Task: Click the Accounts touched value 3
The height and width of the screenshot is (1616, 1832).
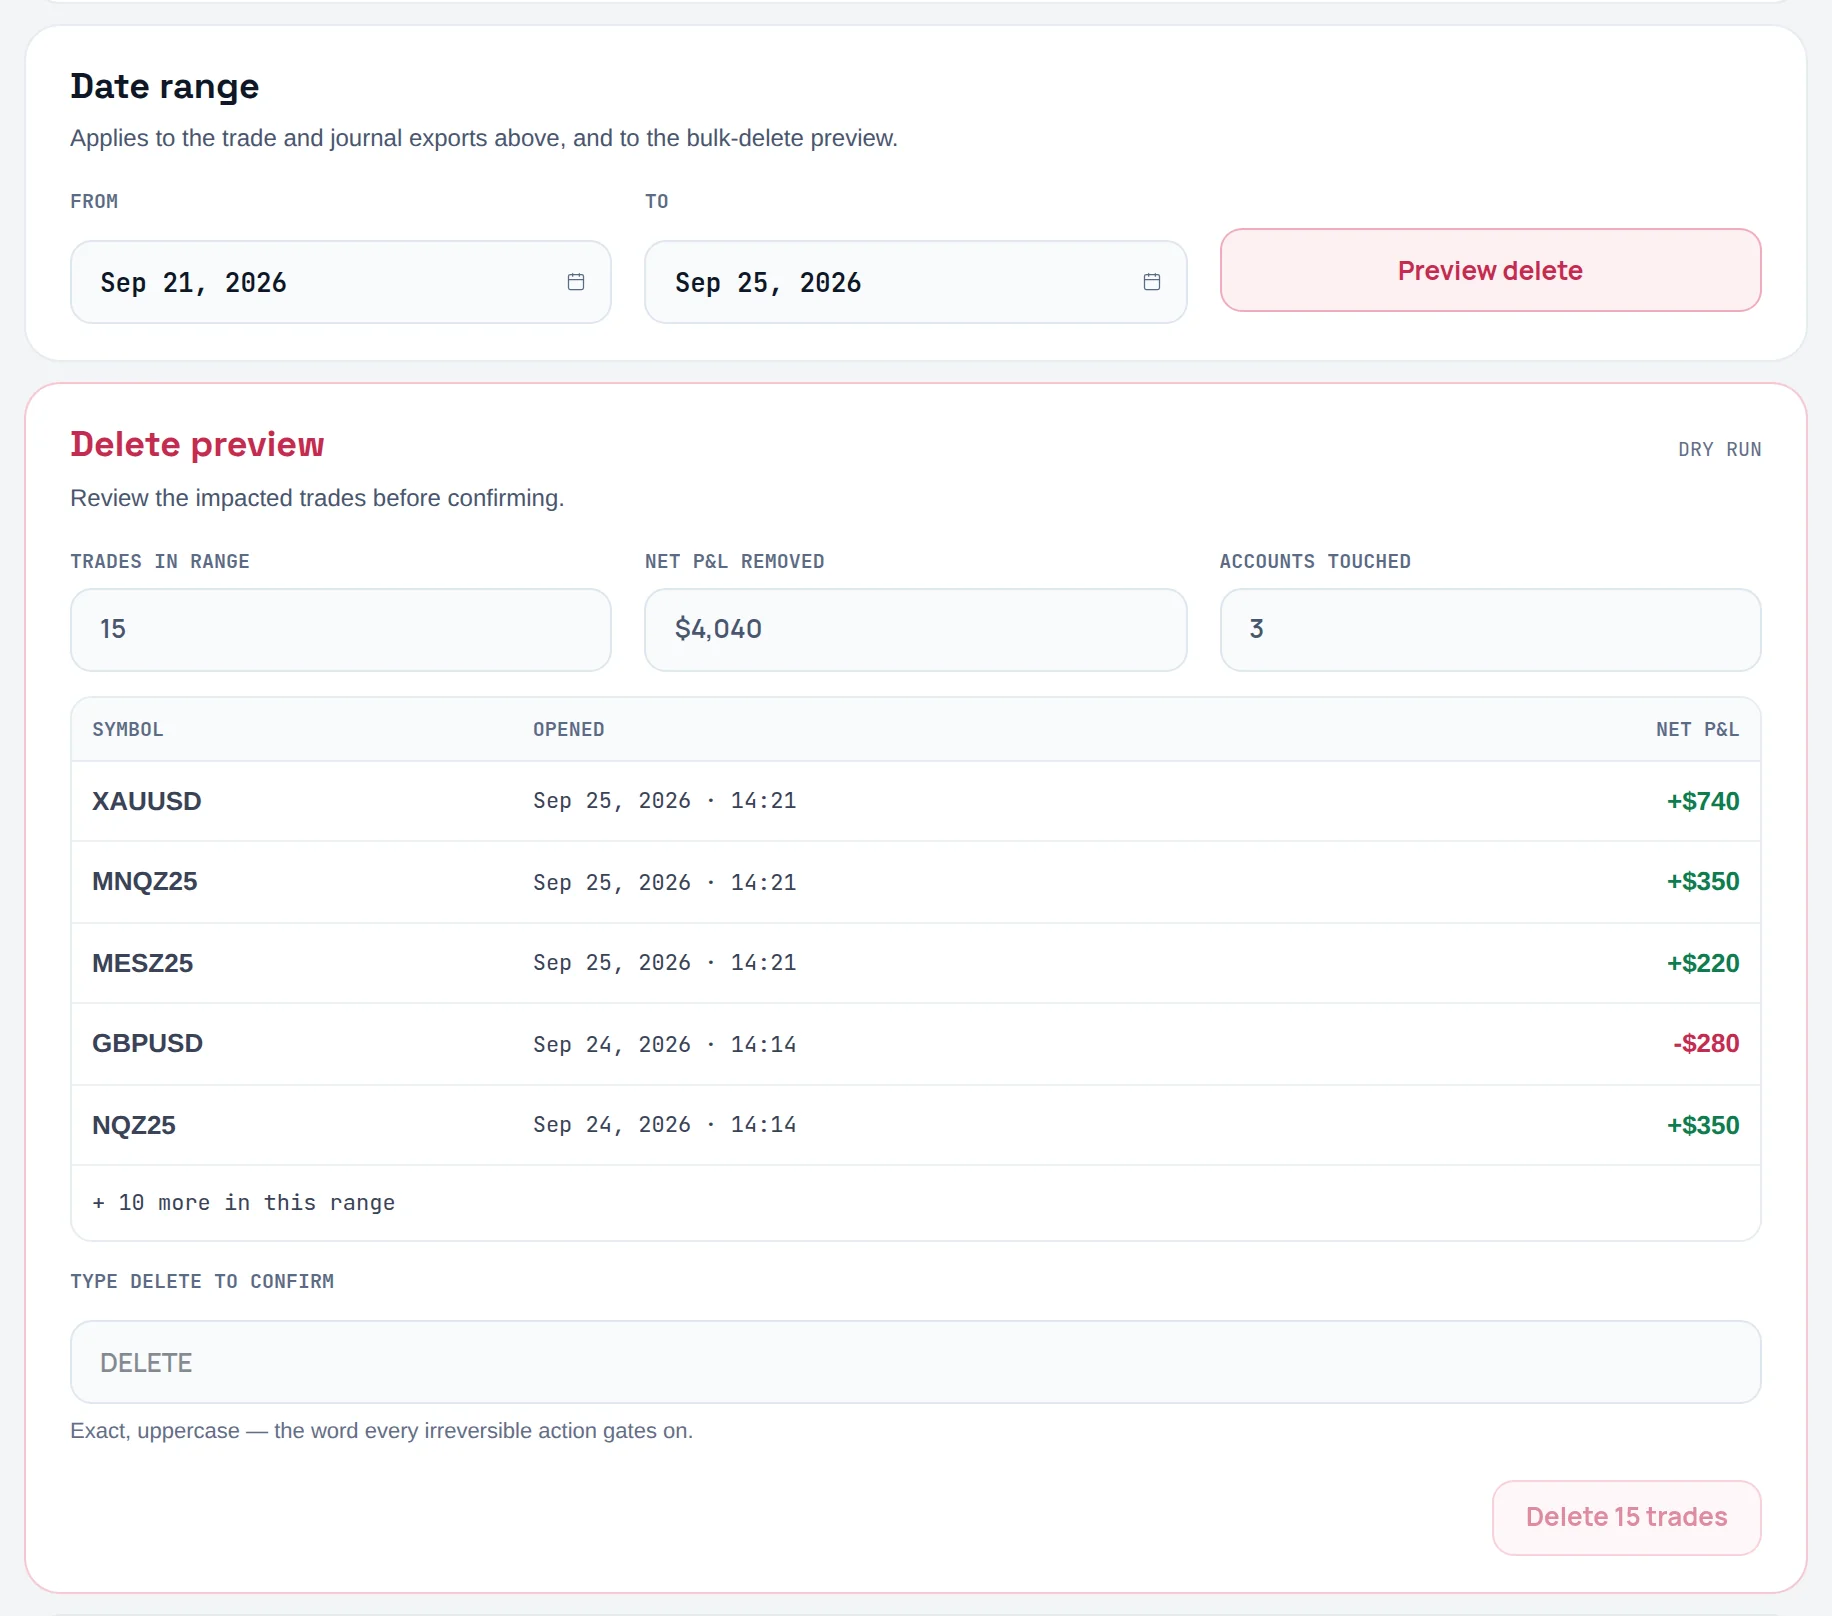Action: point(1490,629)
